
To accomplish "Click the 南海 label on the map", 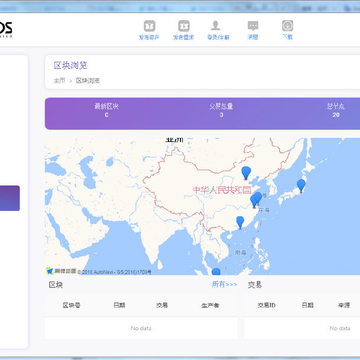I will tap(241, 252).
